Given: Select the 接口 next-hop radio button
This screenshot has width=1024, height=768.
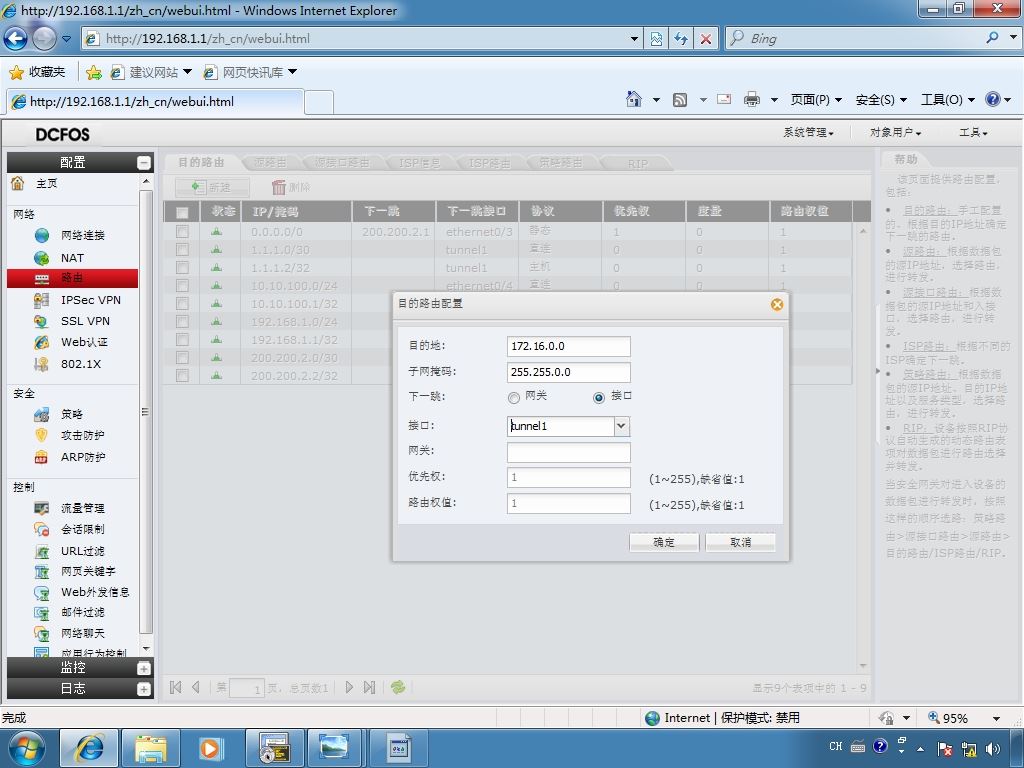Looking at the screenshot, I should (599, 397).
